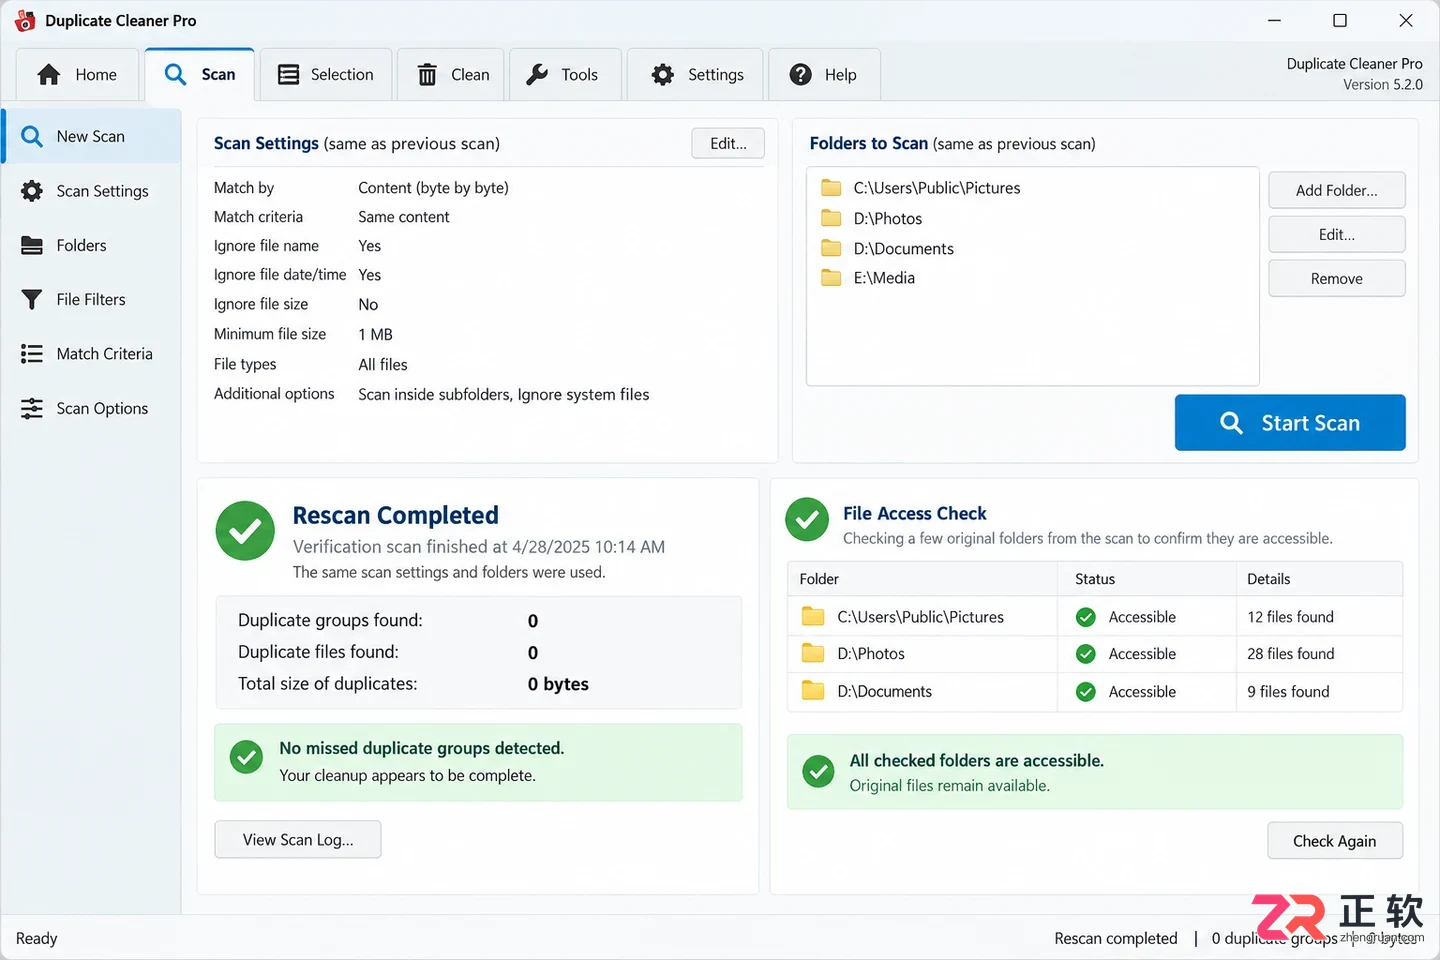The width and height of the screenshot is (1440, 960).
Task: Click the E:\Media folder icon
Action: tap(831, 277)
